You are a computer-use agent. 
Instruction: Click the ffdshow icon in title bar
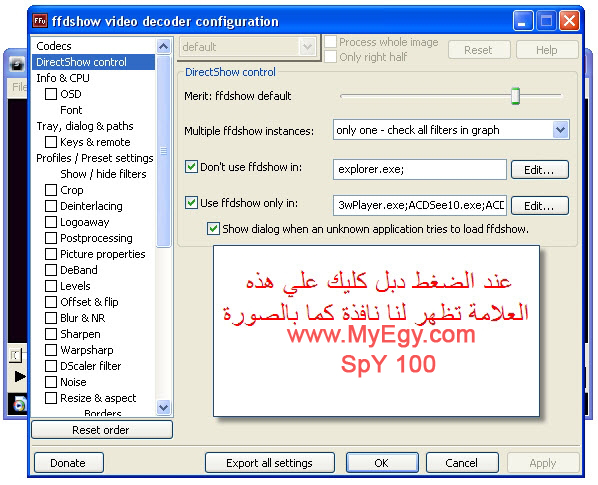click(x=40, y=20)
